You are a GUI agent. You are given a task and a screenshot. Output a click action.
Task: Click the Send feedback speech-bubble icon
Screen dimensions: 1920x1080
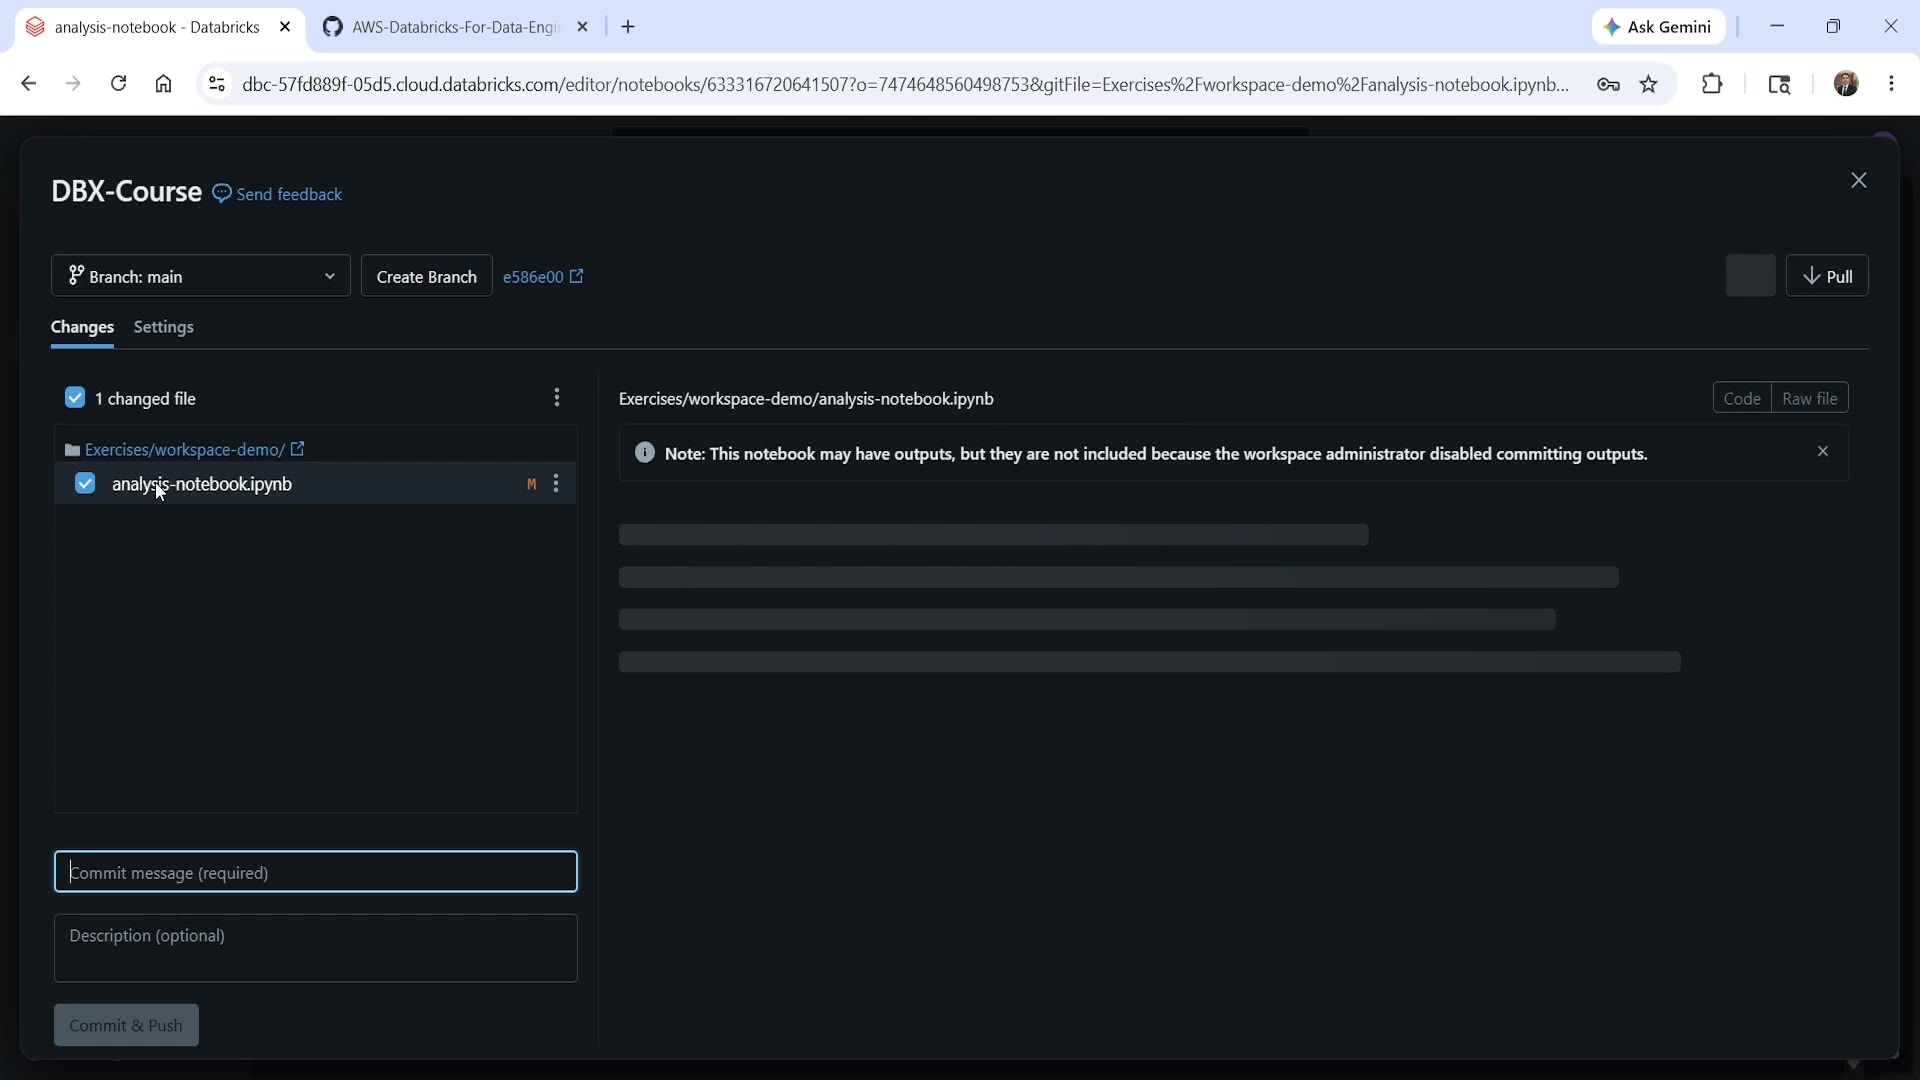point(222,193)
